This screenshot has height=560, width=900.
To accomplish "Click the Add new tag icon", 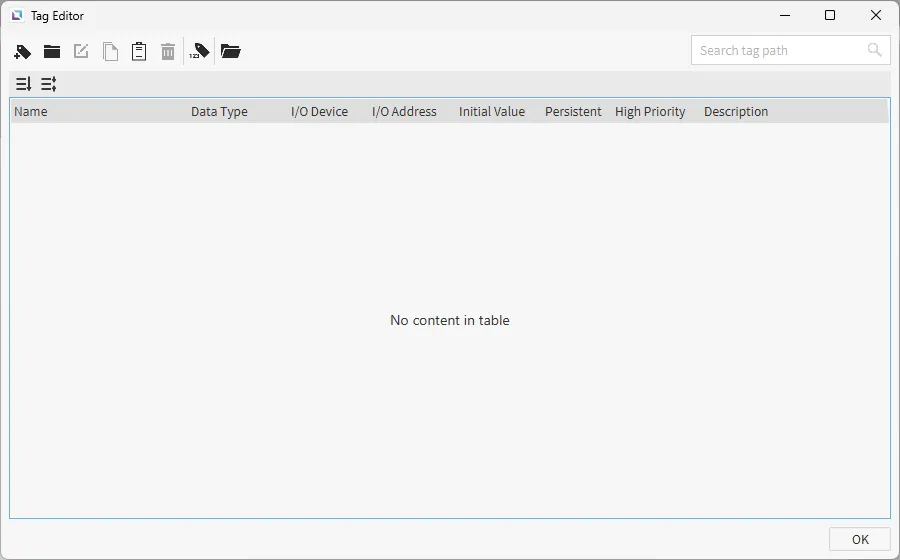I will (x=23, y=51).
